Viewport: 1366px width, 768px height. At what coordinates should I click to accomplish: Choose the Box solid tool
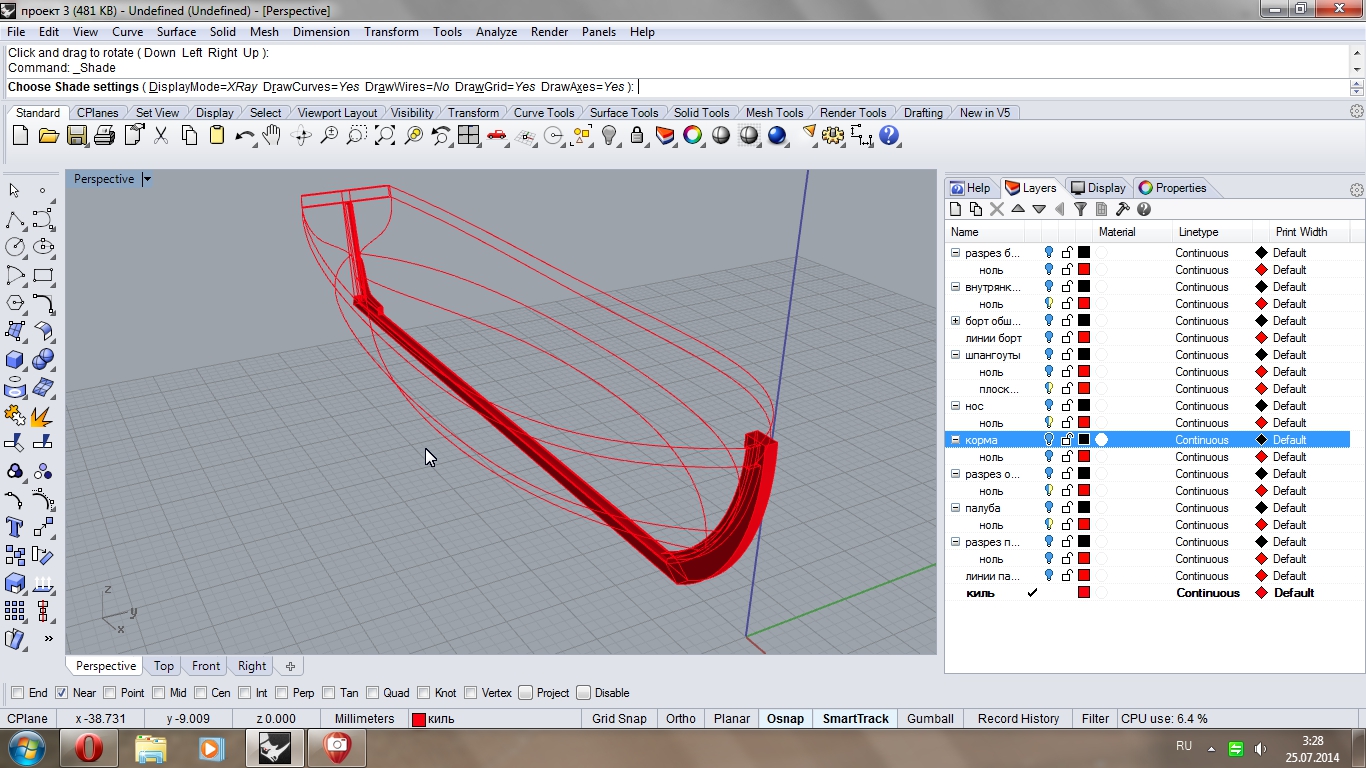click(x=15, y=359)
